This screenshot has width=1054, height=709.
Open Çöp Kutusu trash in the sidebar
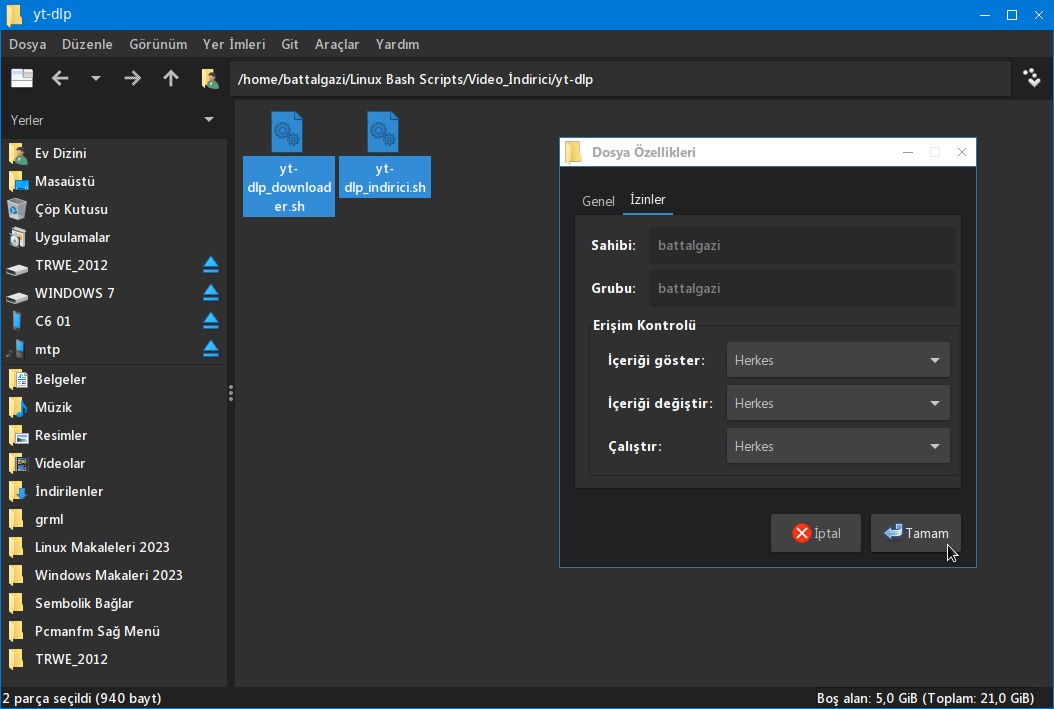[x=114, y=210]
